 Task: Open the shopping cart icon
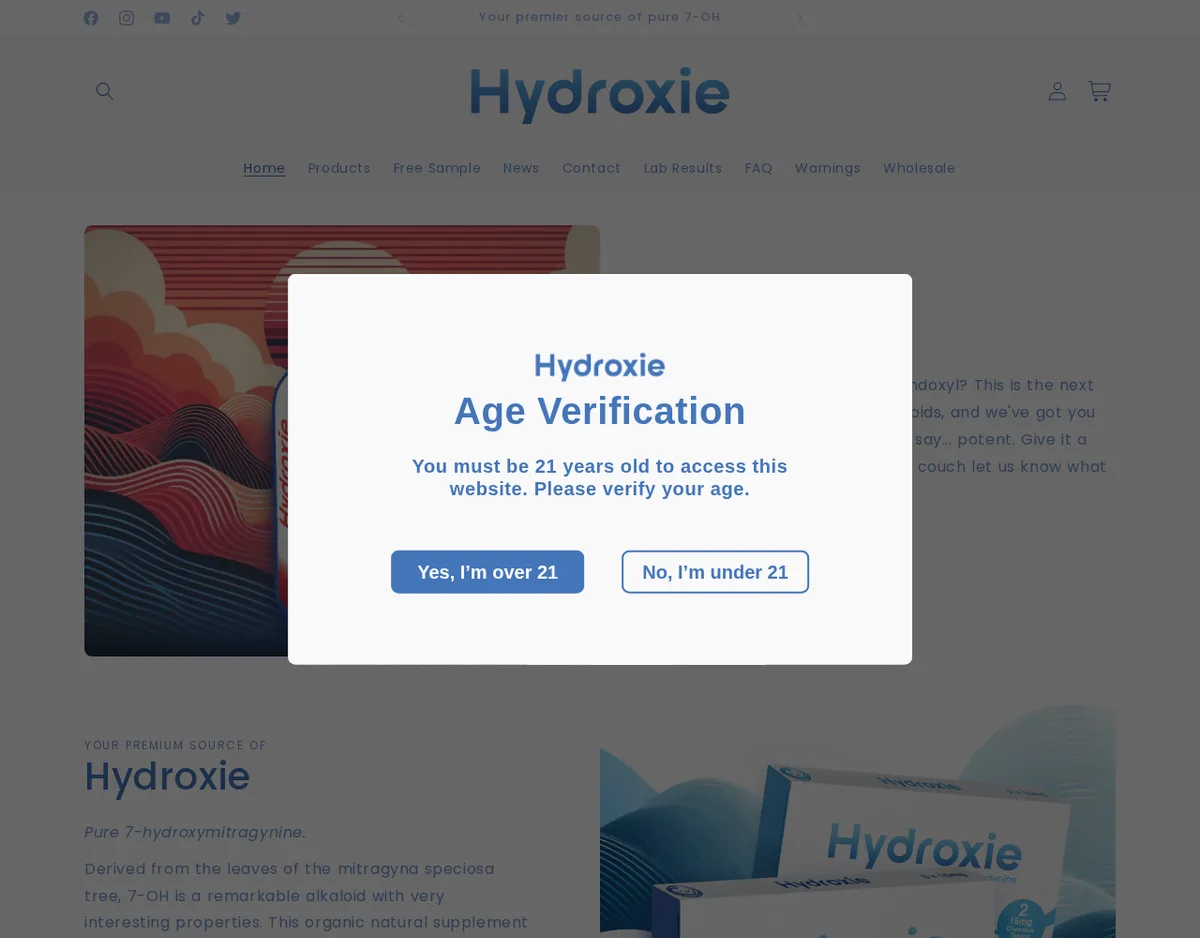tap(1099, 91)
